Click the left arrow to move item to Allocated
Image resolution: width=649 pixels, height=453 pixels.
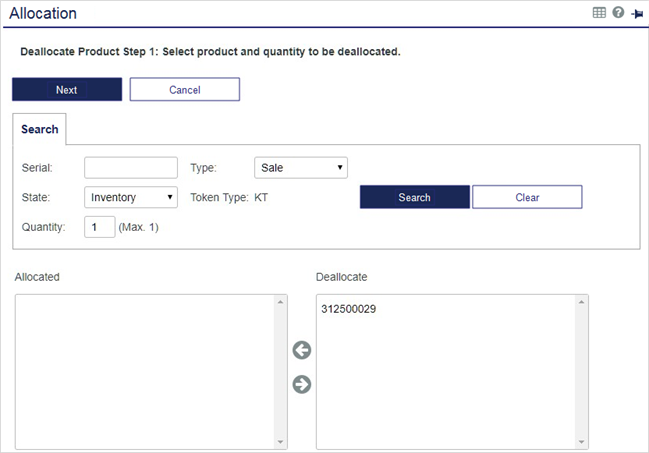(x=301, y=350)
